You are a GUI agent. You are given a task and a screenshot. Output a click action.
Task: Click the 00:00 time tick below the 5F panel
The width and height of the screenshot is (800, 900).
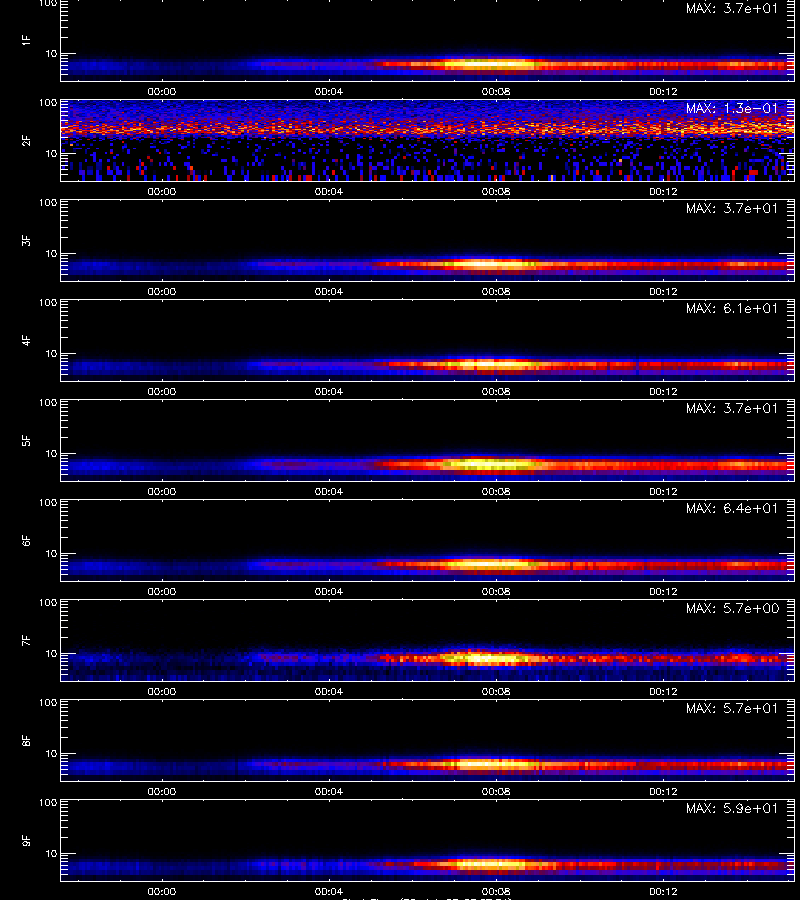point(162,492)
